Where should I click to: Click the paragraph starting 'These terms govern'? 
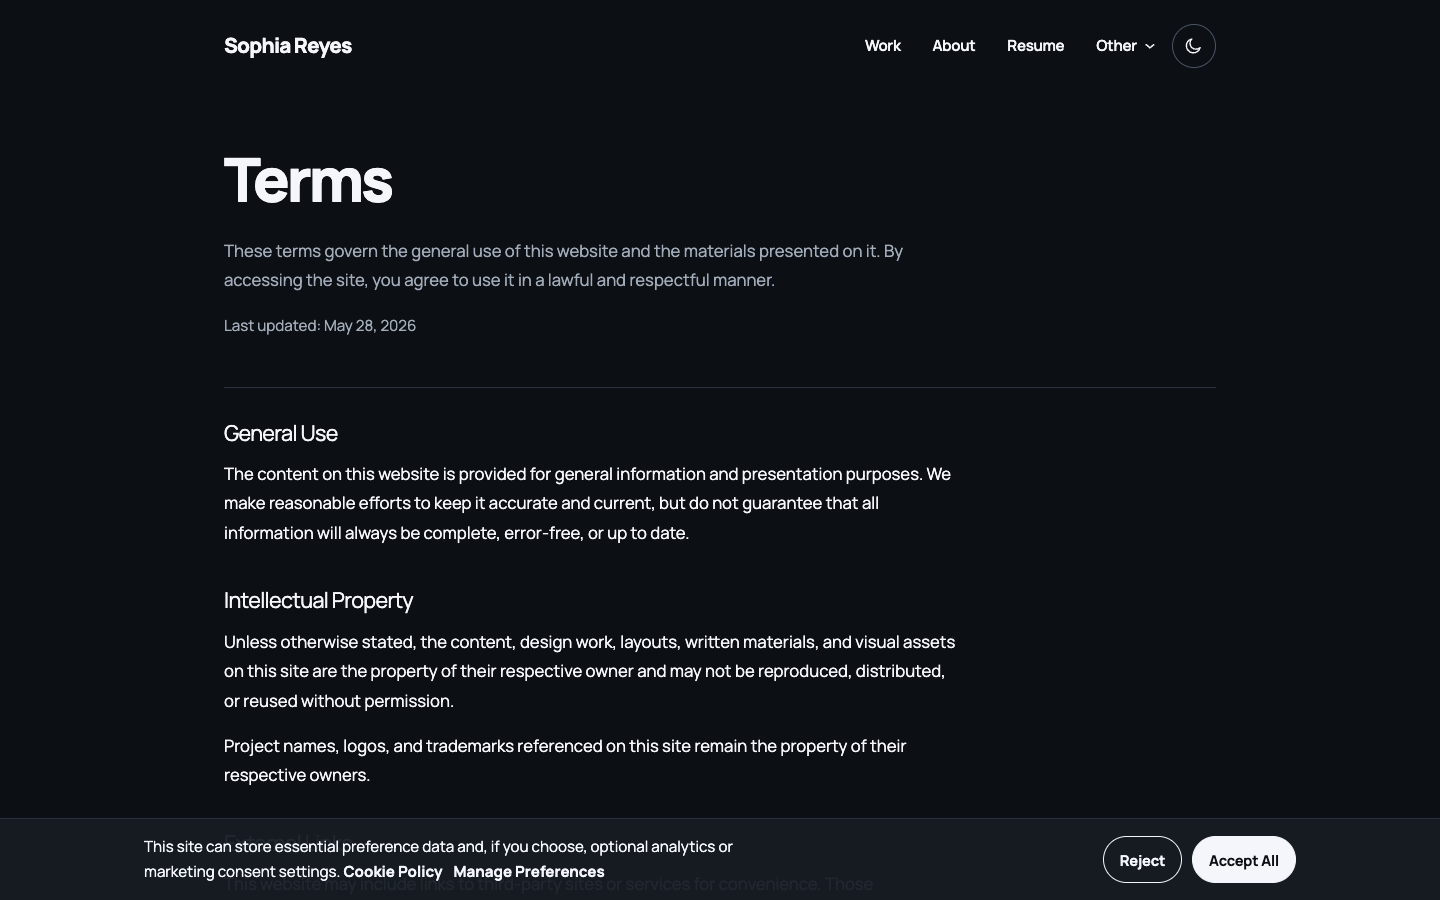pos(564,266)
